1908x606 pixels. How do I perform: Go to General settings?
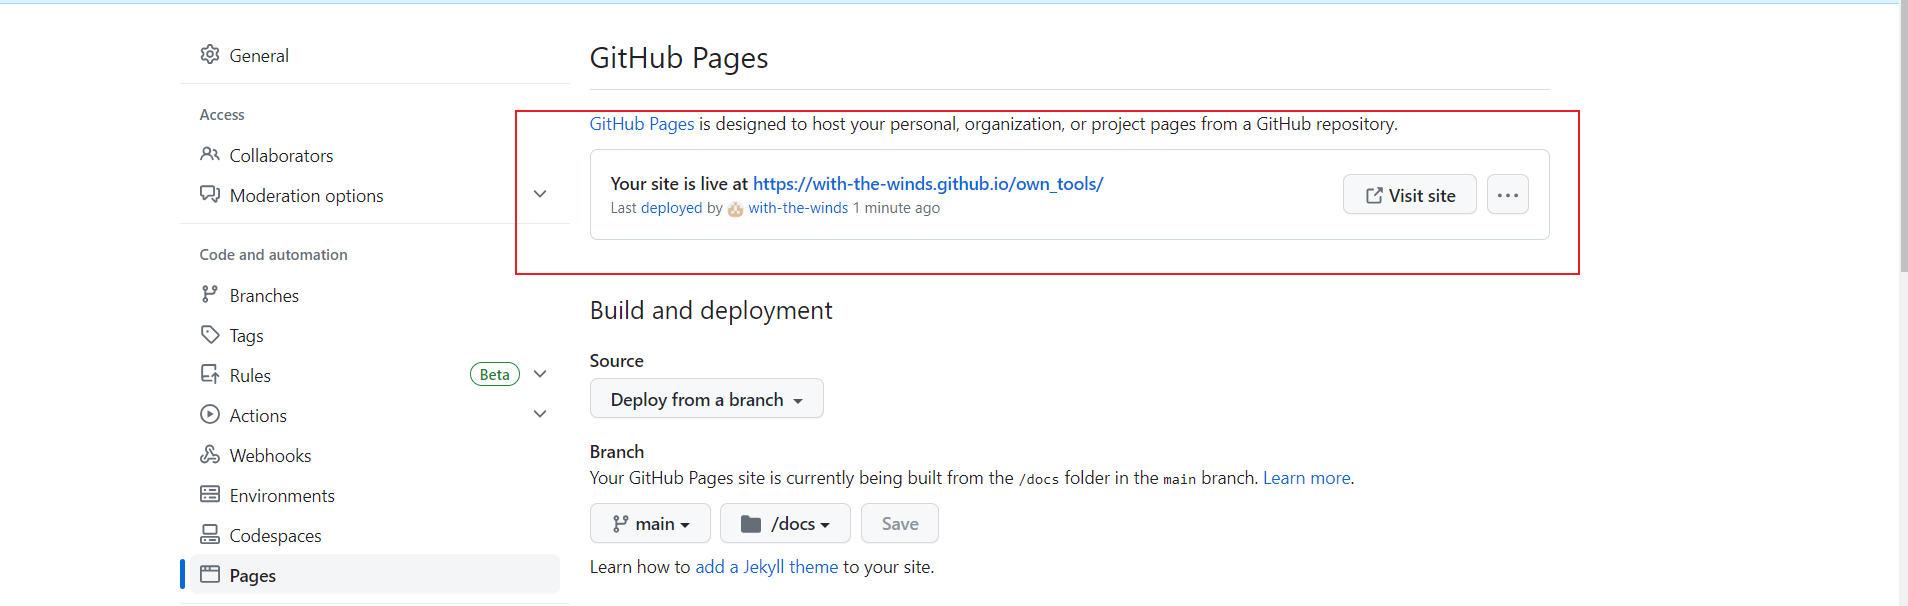pos(259,56)
